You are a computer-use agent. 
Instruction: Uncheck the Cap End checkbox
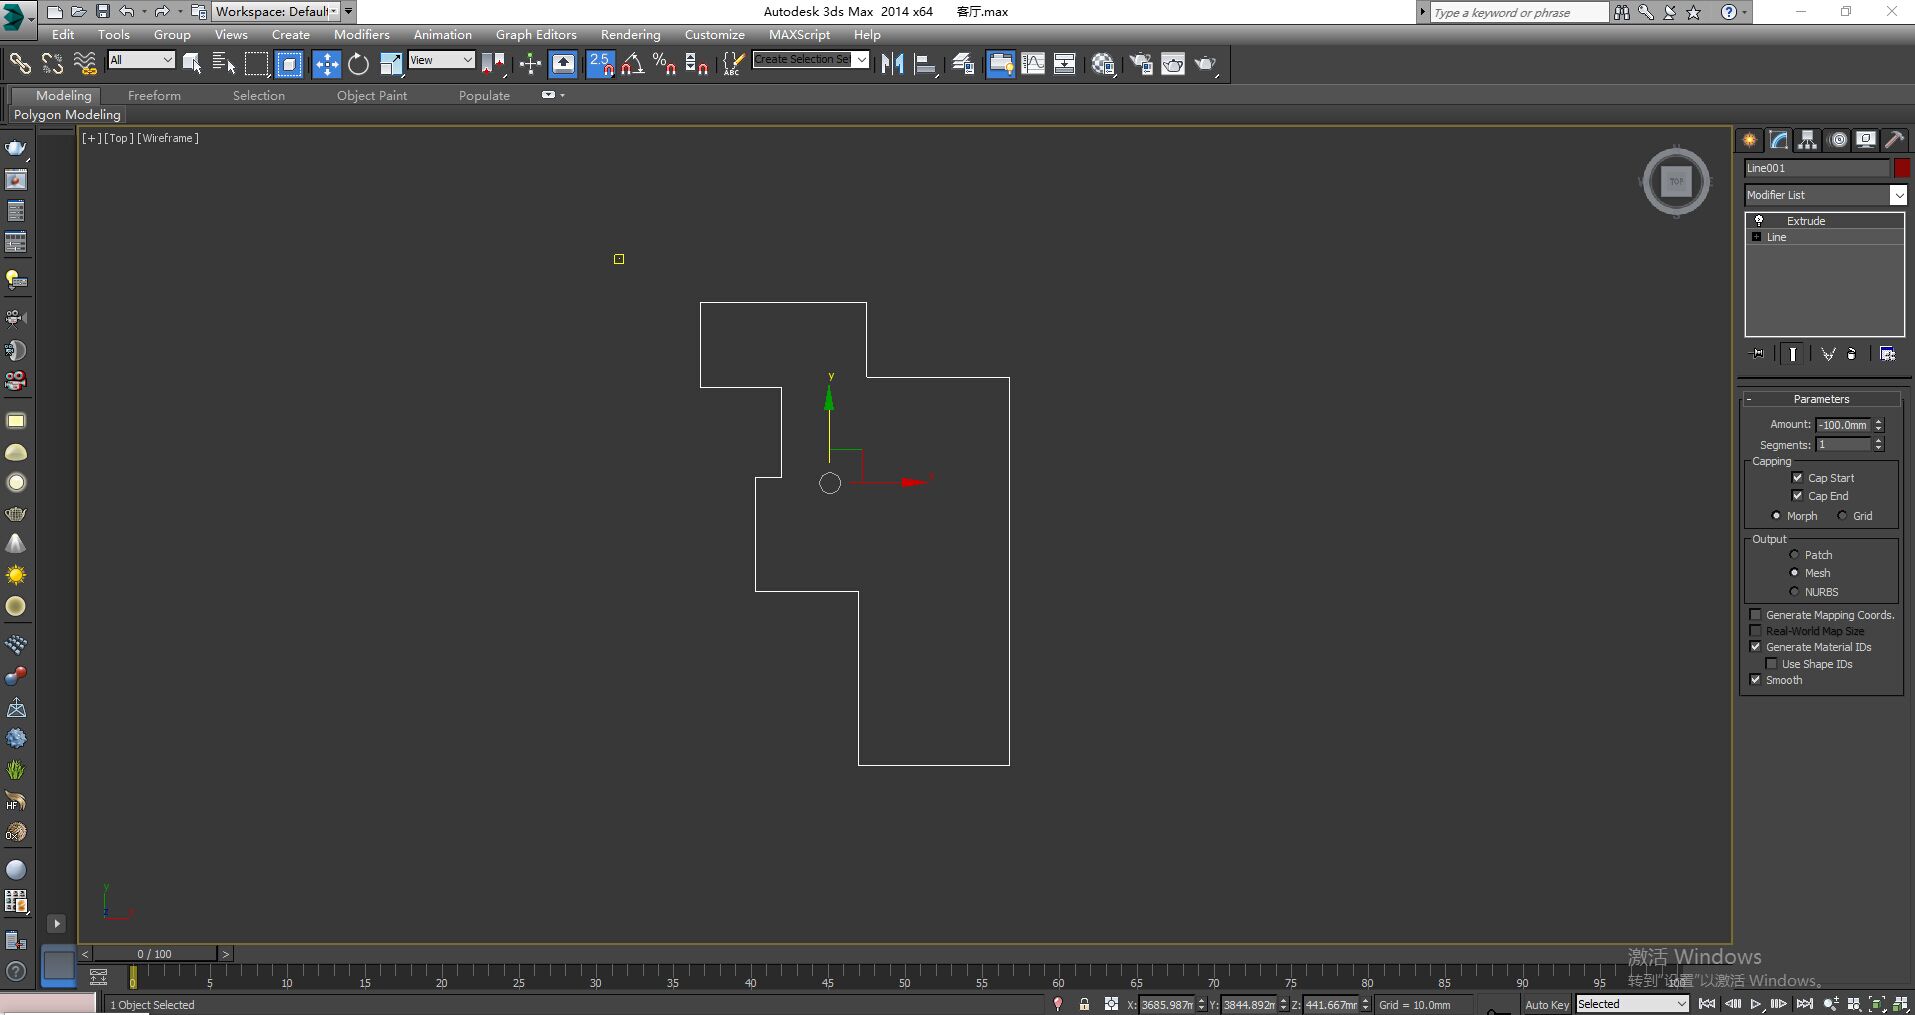pos(1797,496)
